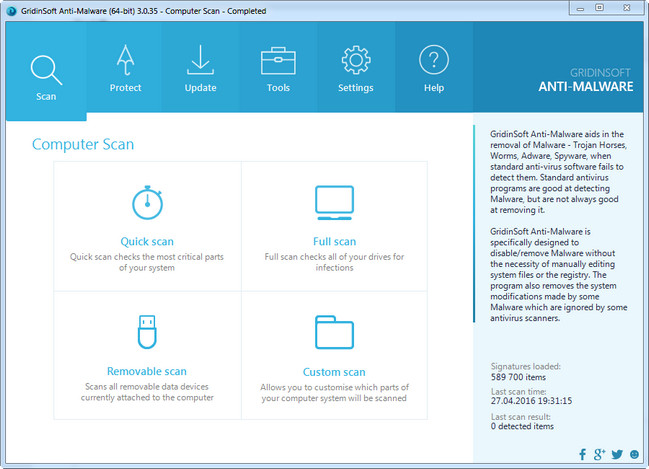Switch to the Protect tab label
The height and width of the screenshot is (469, 649).
click(x=125, y=88)
